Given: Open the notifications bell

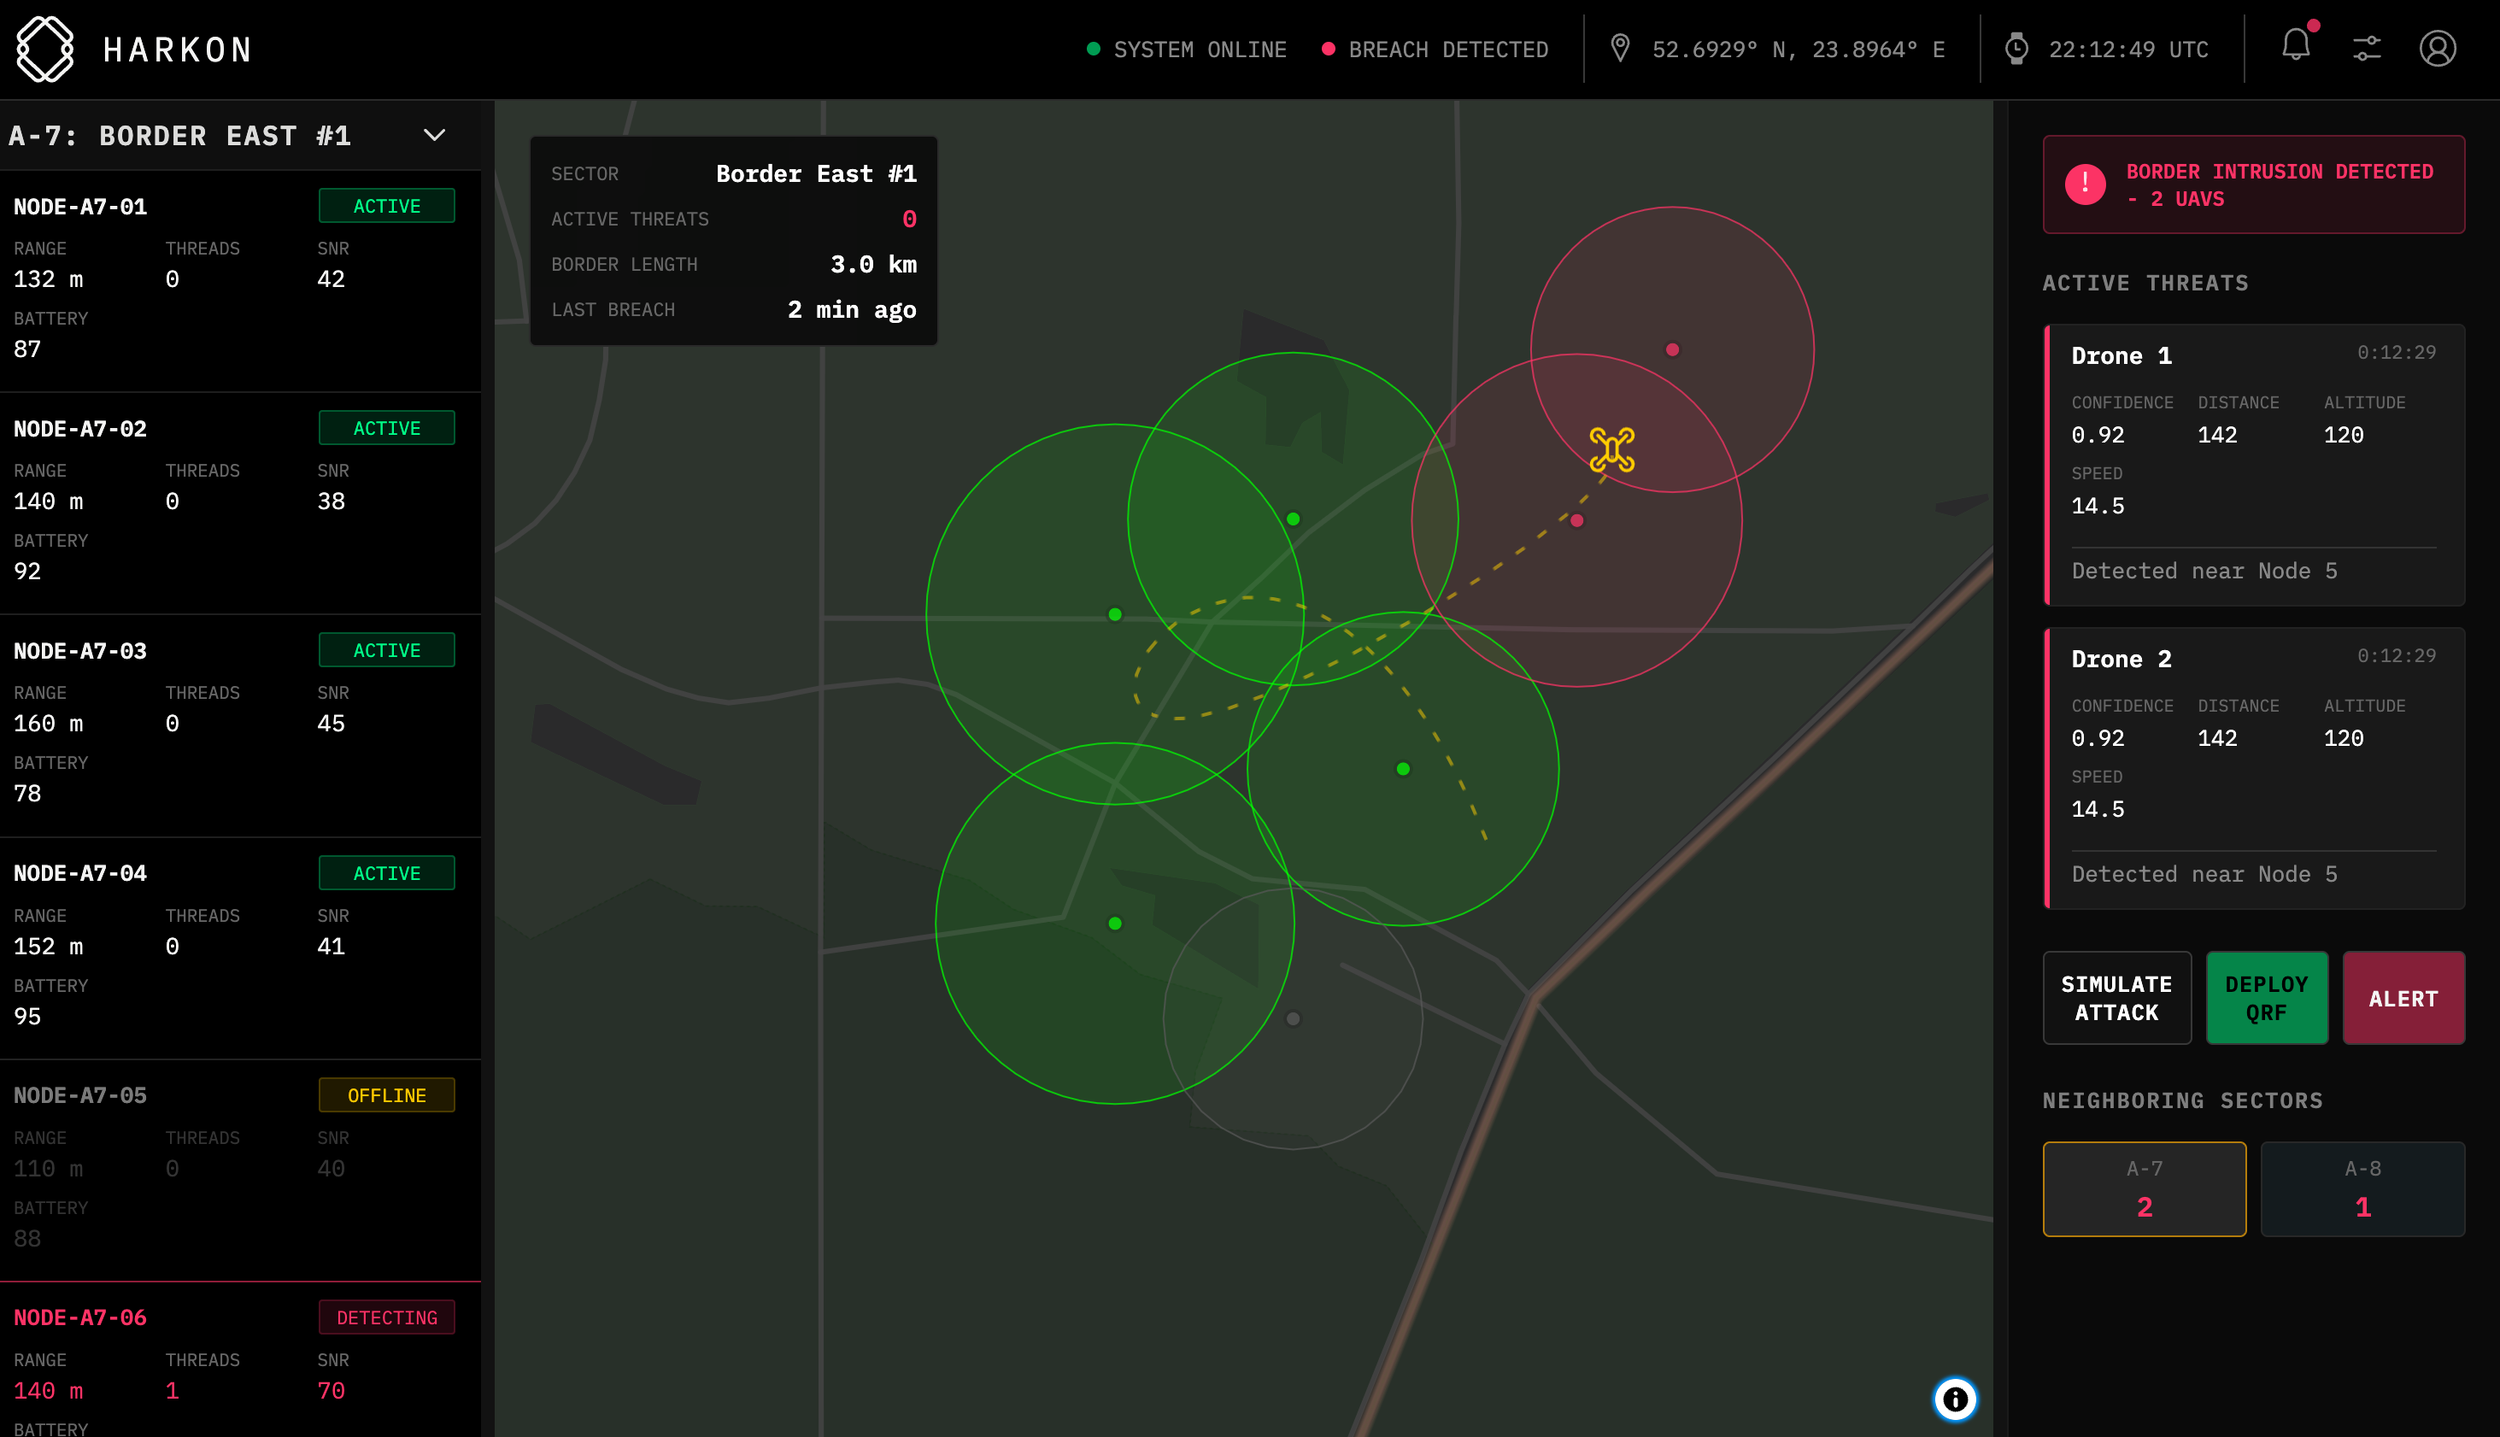Looking at the screenshot, I should pyautogui.click(x=2295, y=46).
